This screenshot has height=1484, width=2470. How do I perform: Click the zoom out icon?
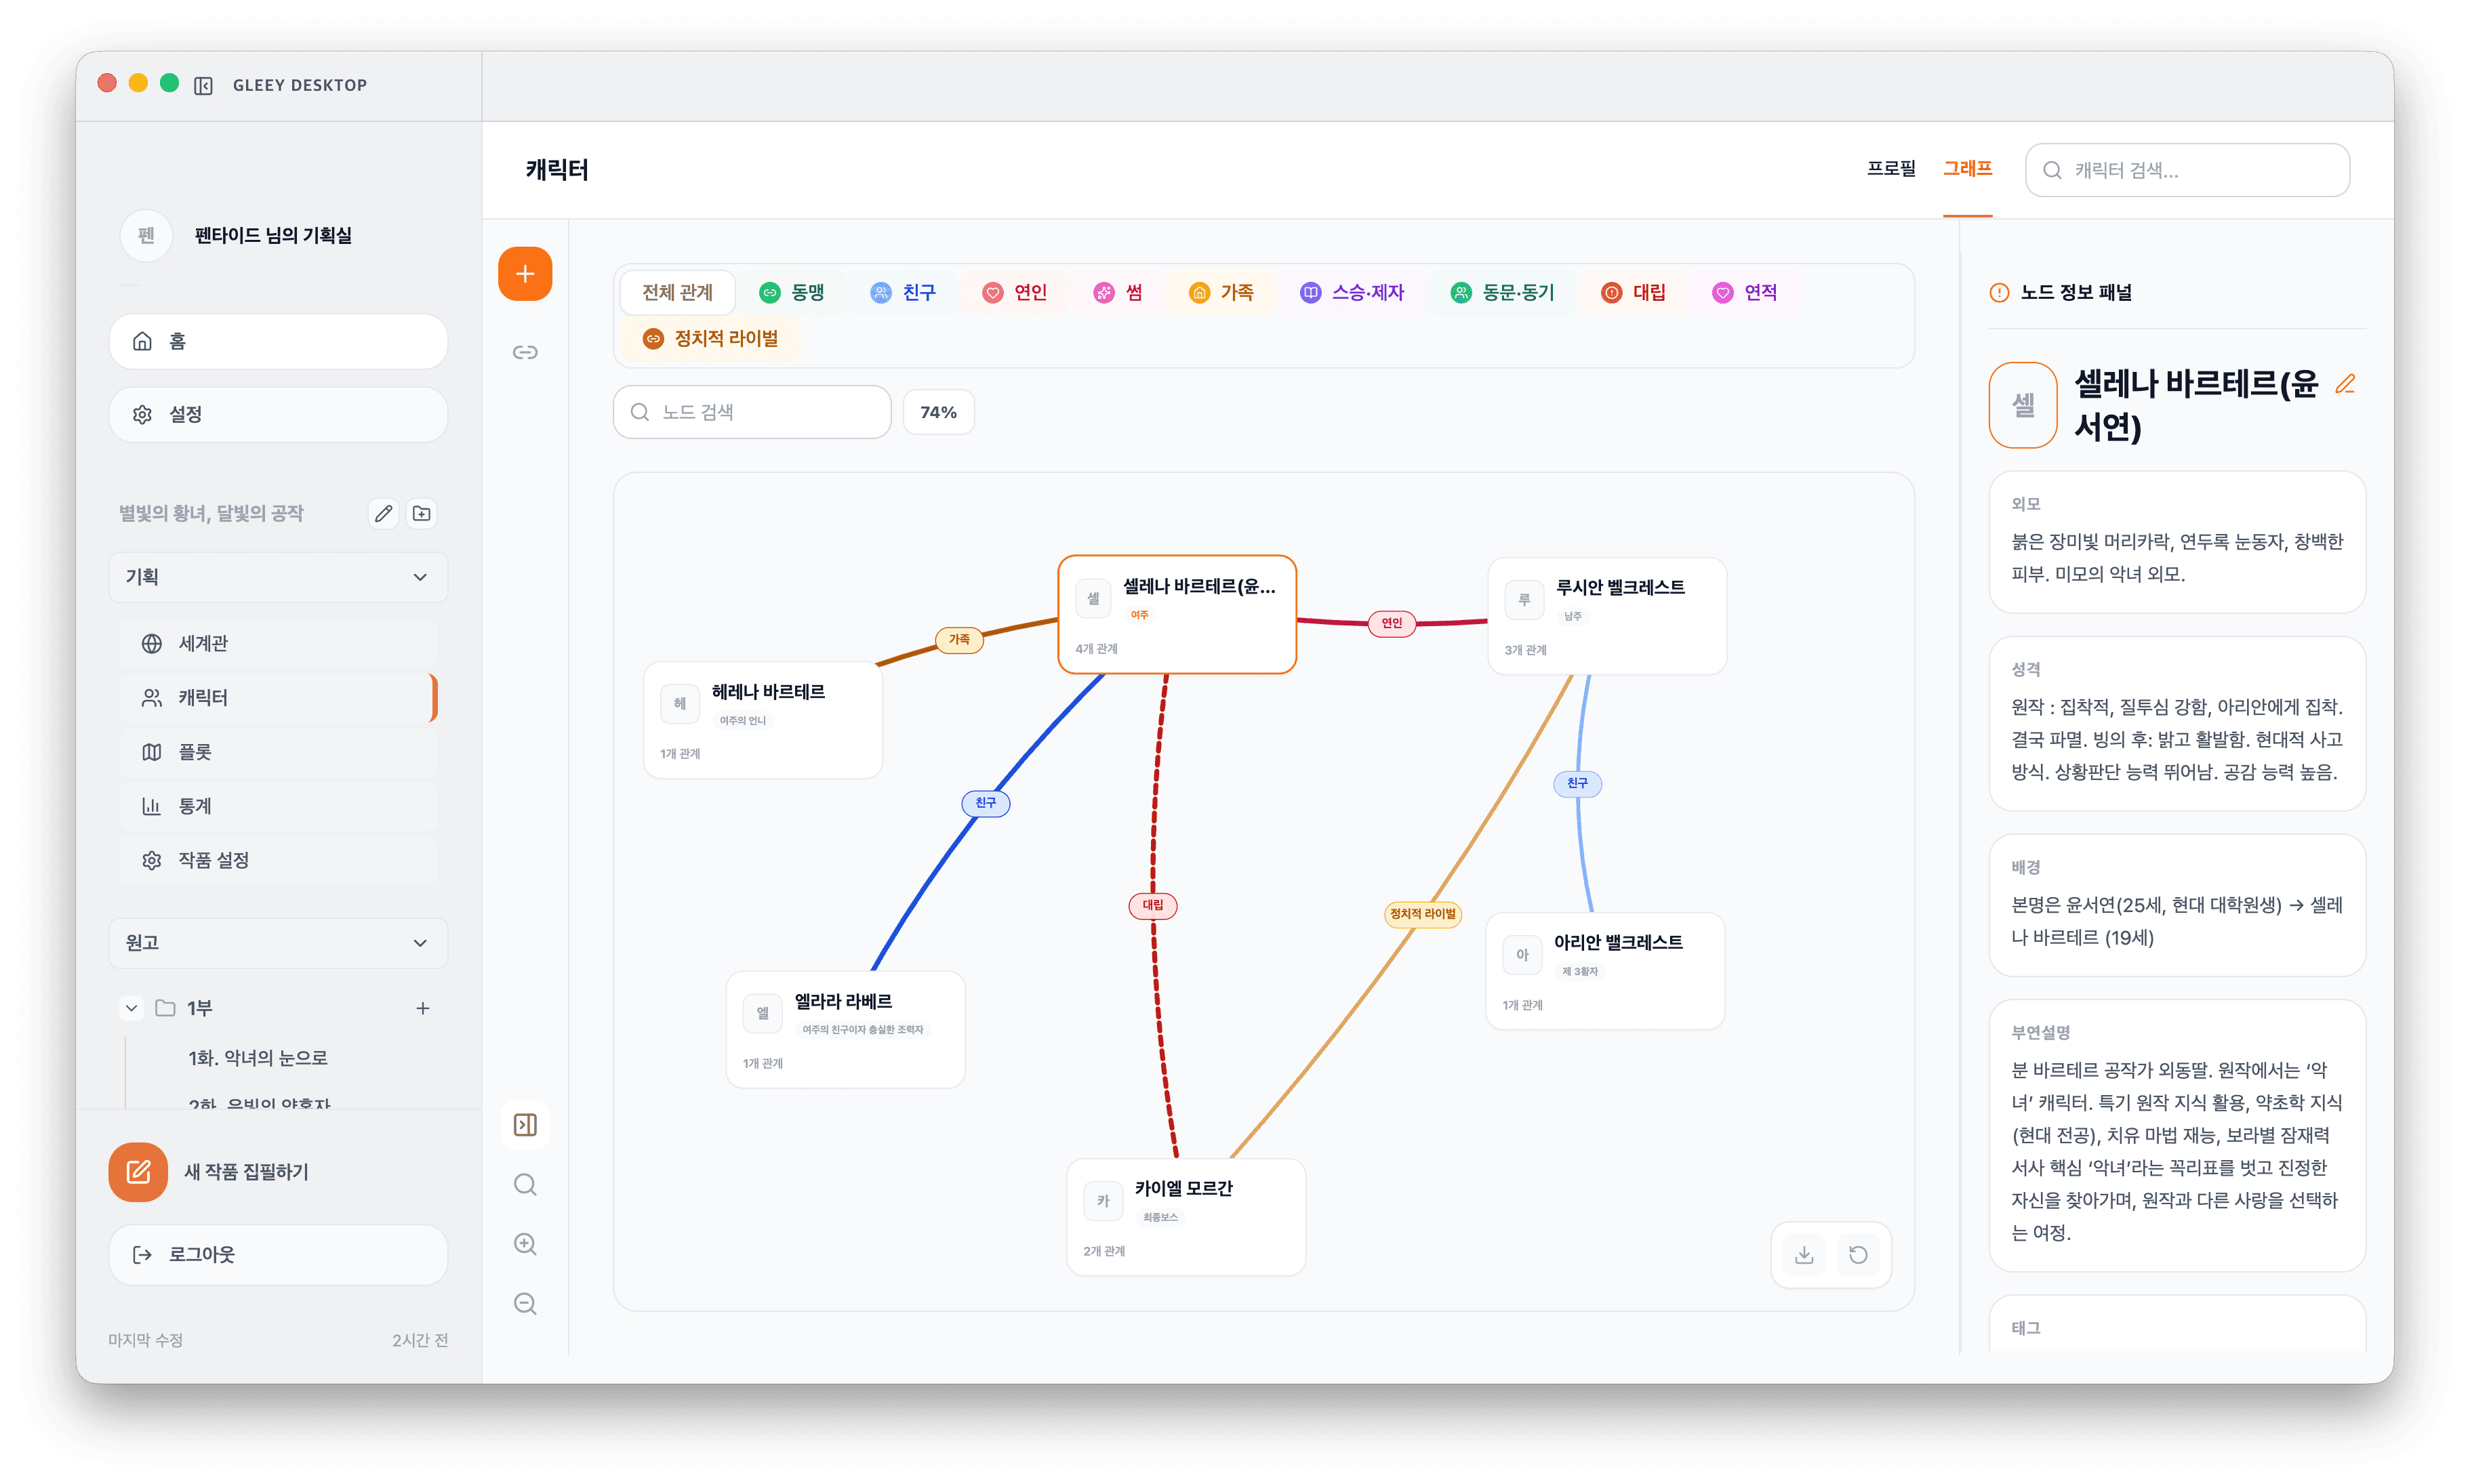pos(525,1304)
